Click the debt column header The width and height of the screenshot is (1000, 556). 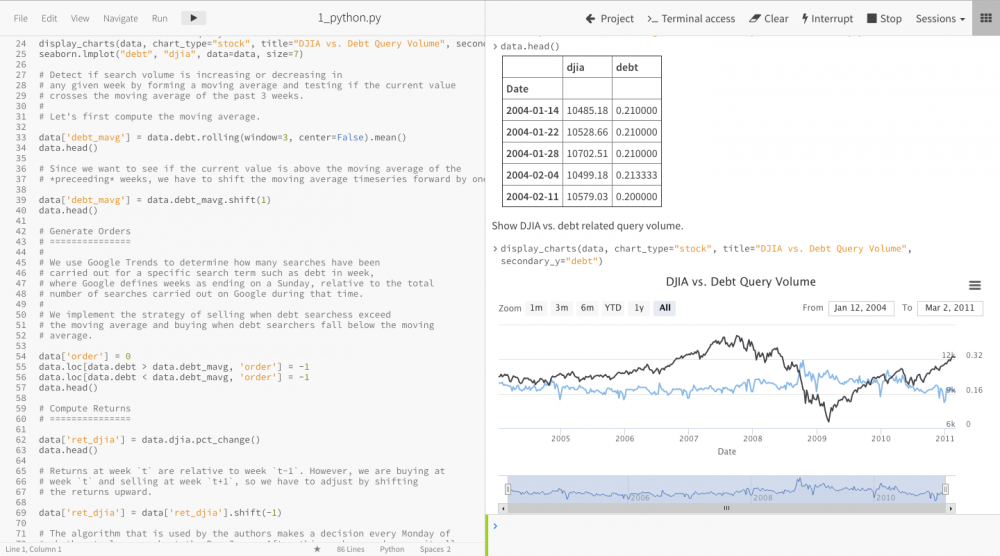(636, 67)
